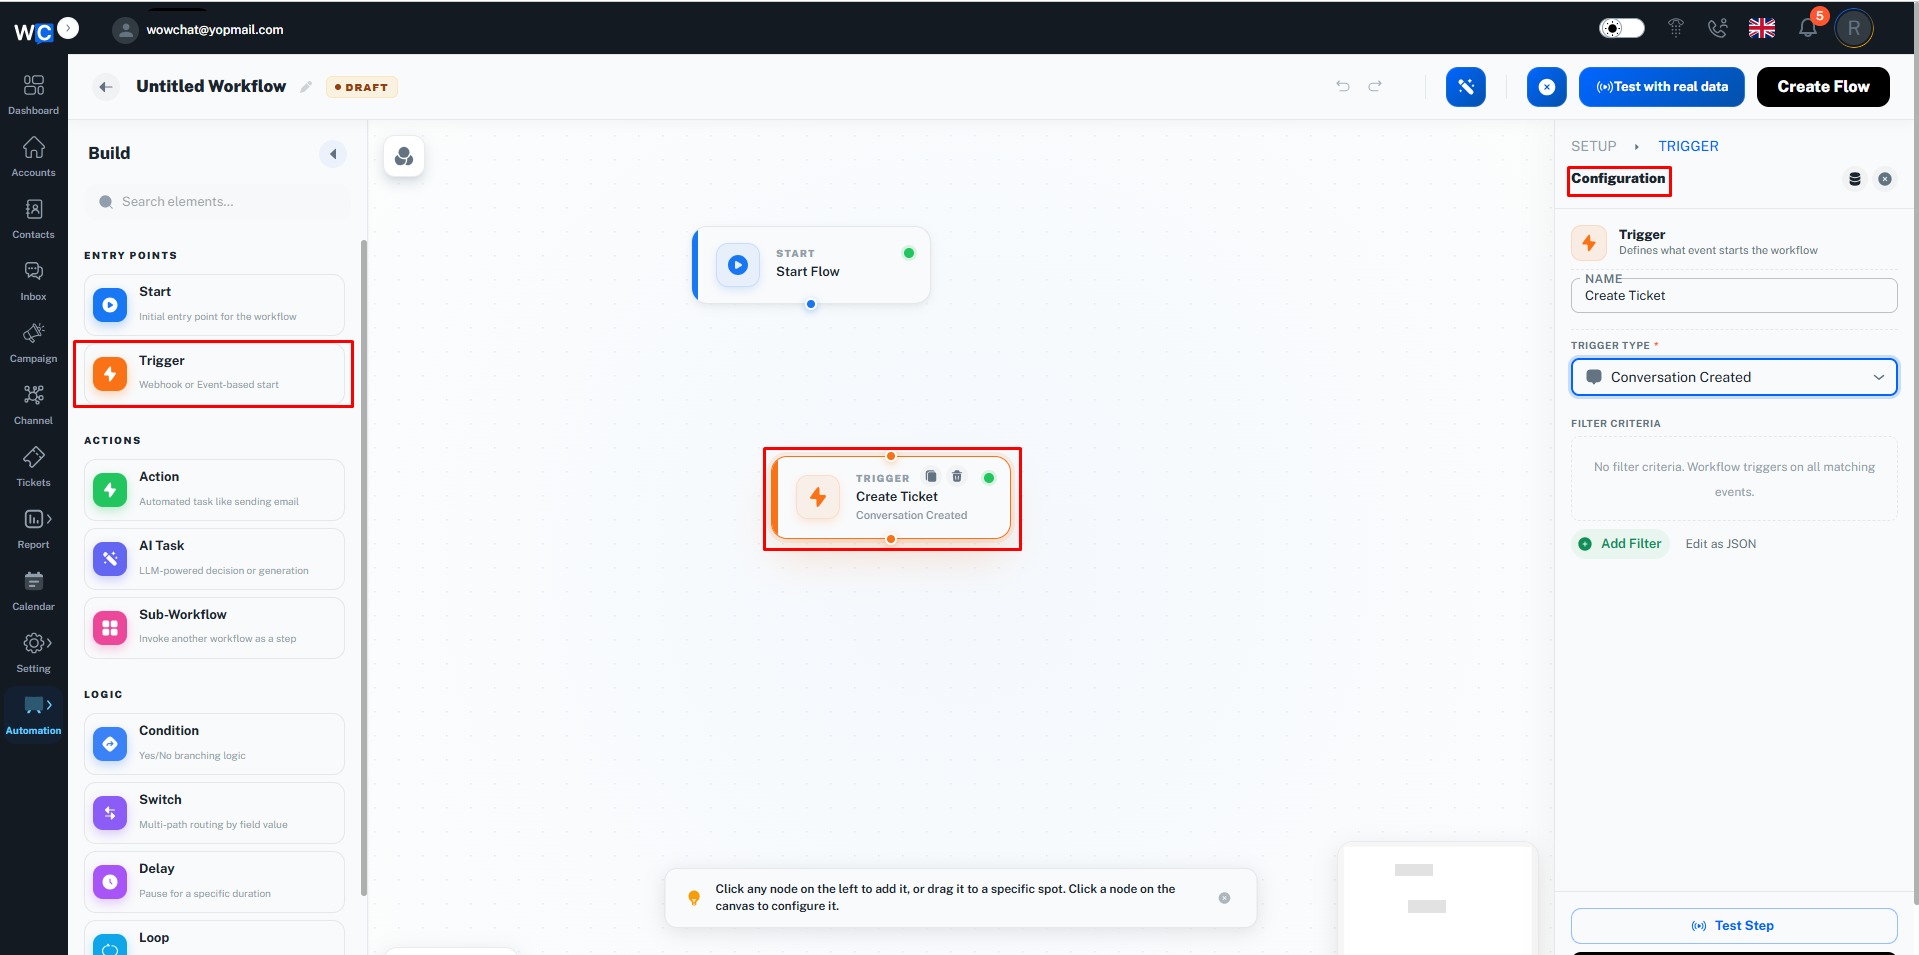Open Calendar in the sidebar
Image resolution: width=1919 pixels, height=955 pixels.
coord(33,590)
